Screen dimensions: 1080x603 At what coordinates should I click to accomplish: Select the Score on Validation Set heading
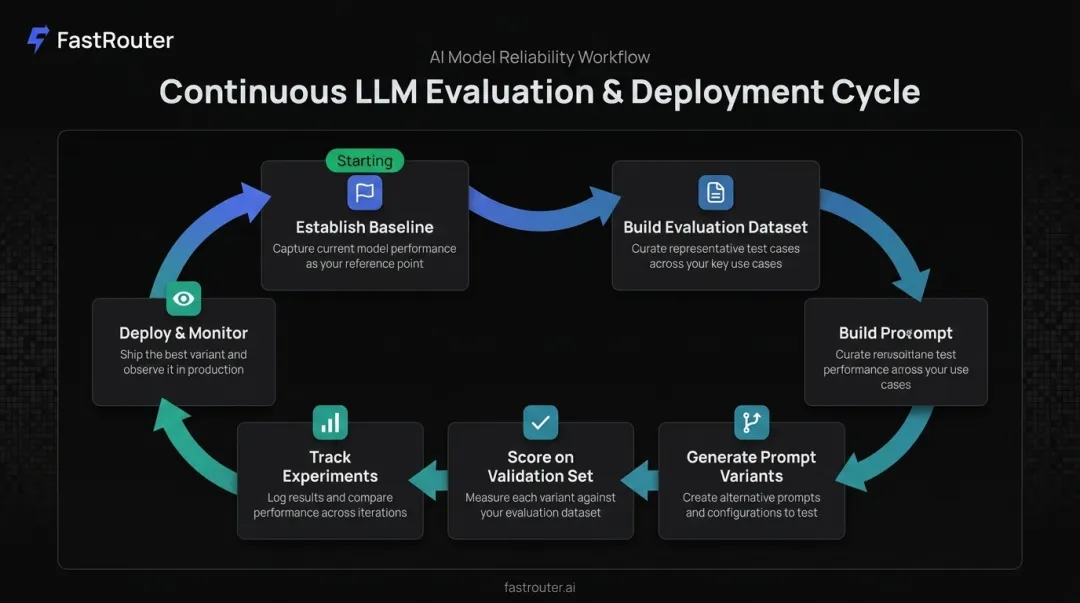541,467
